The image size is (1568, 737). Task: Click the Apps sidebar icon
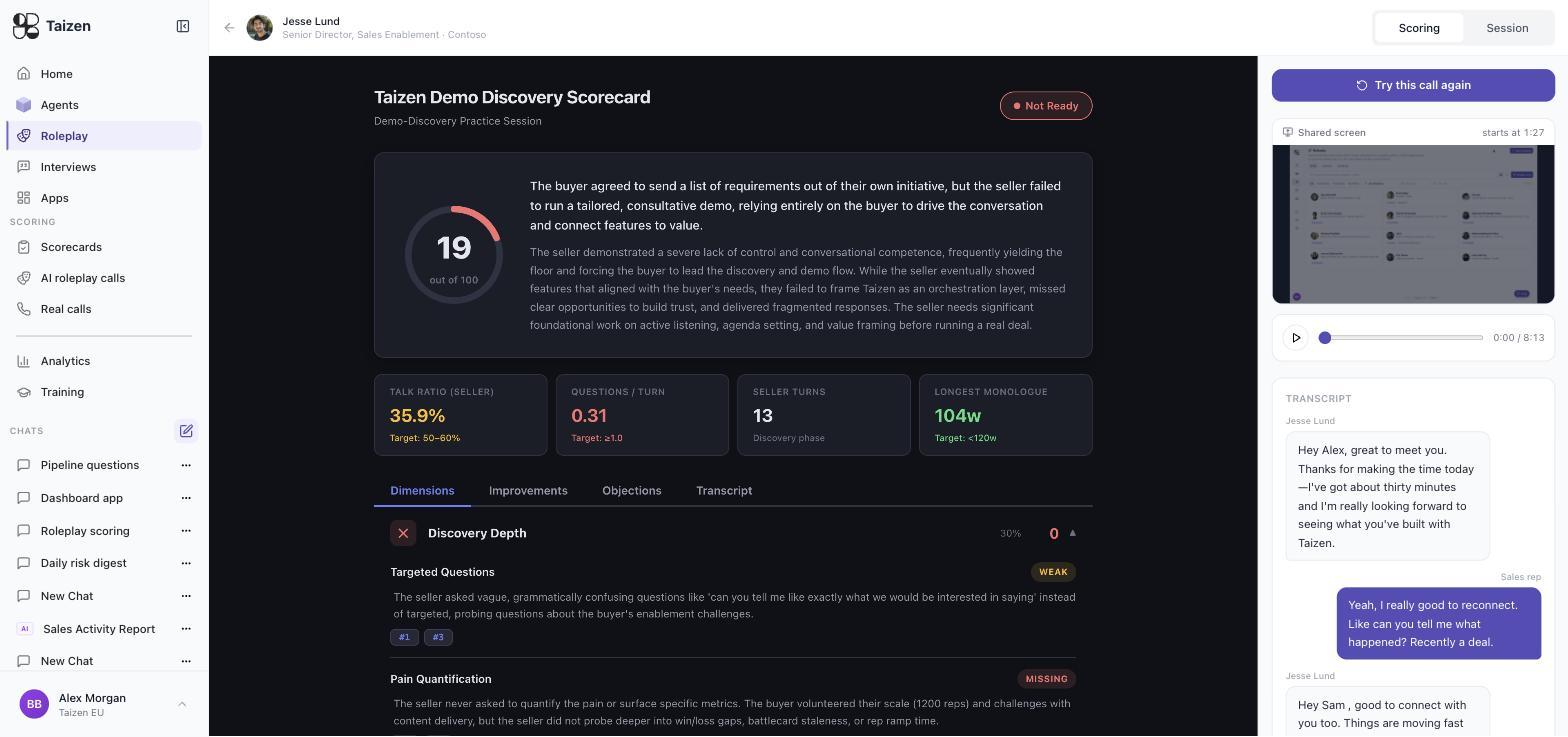[x=24, y=198]
